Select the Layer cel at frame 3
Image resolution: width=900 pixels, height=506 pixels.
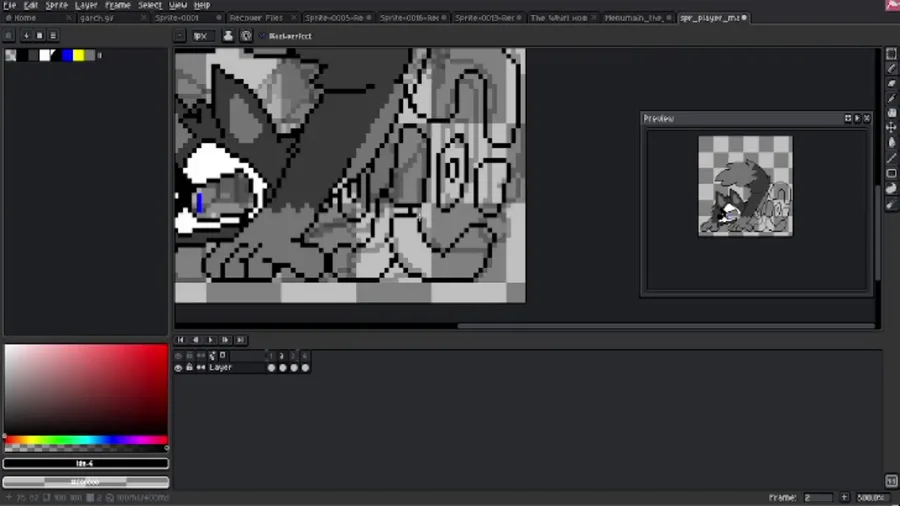point(294,368)
